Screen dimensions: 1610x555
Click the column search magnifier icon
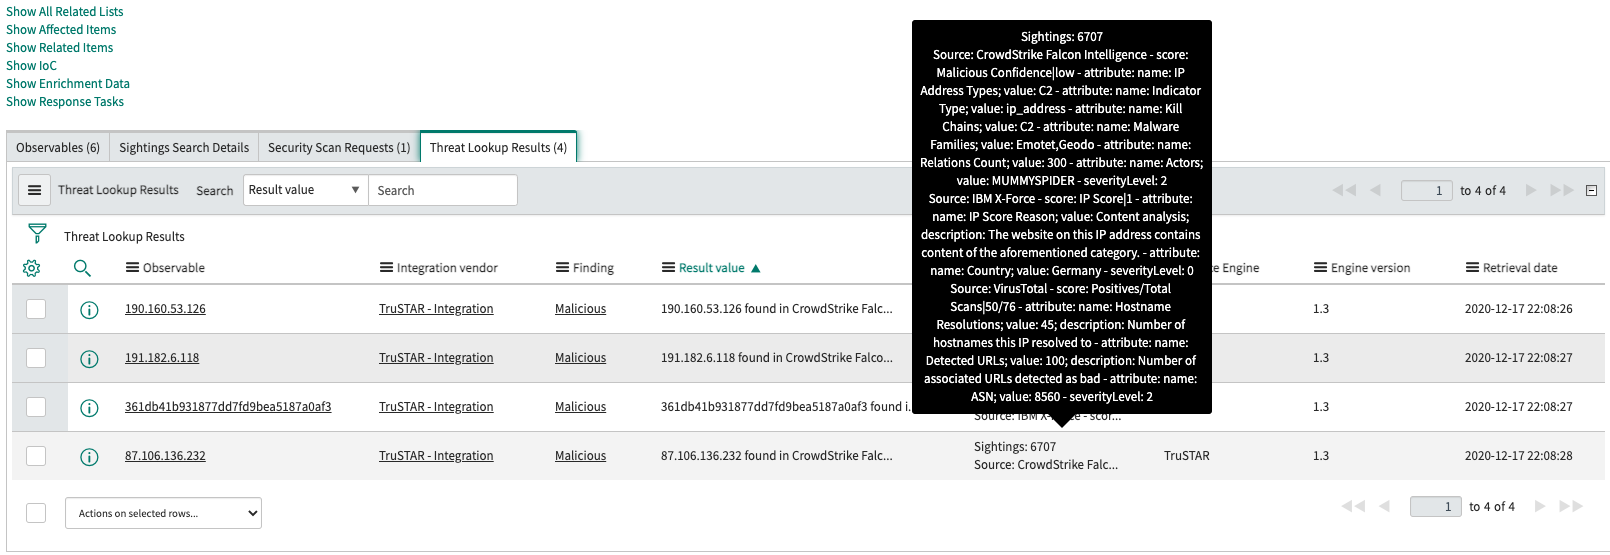[x=82, y=268]
